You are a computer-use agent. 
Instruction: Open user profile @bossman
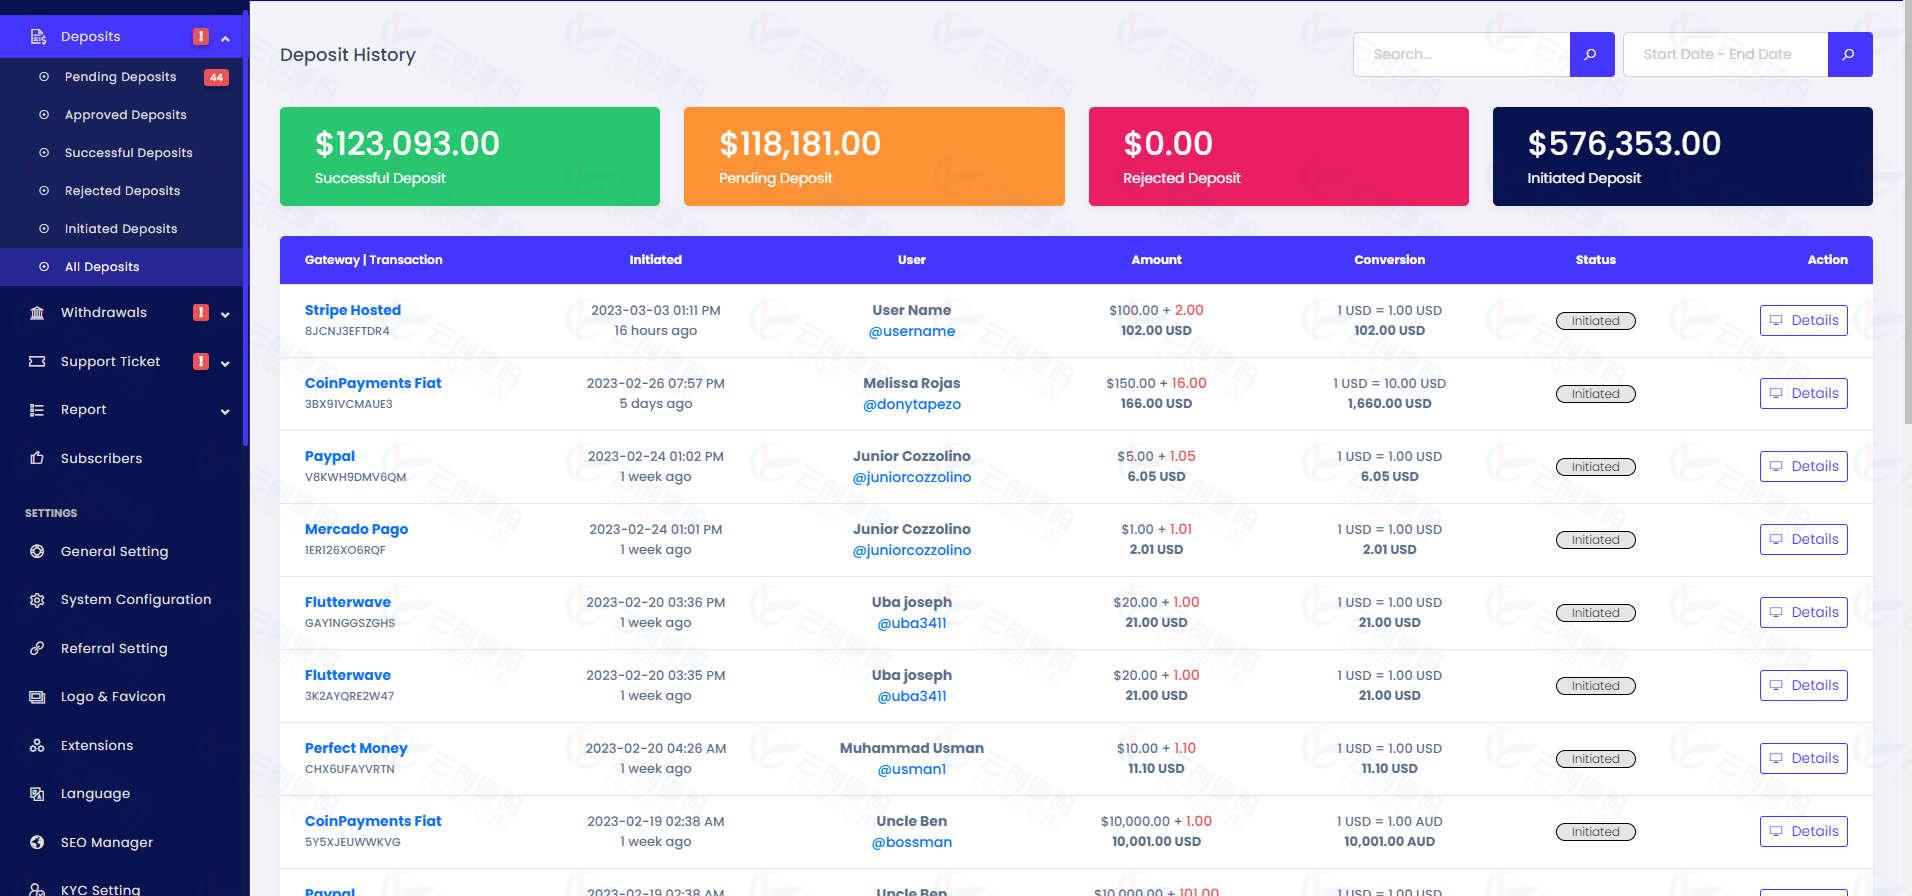[911, 842]
